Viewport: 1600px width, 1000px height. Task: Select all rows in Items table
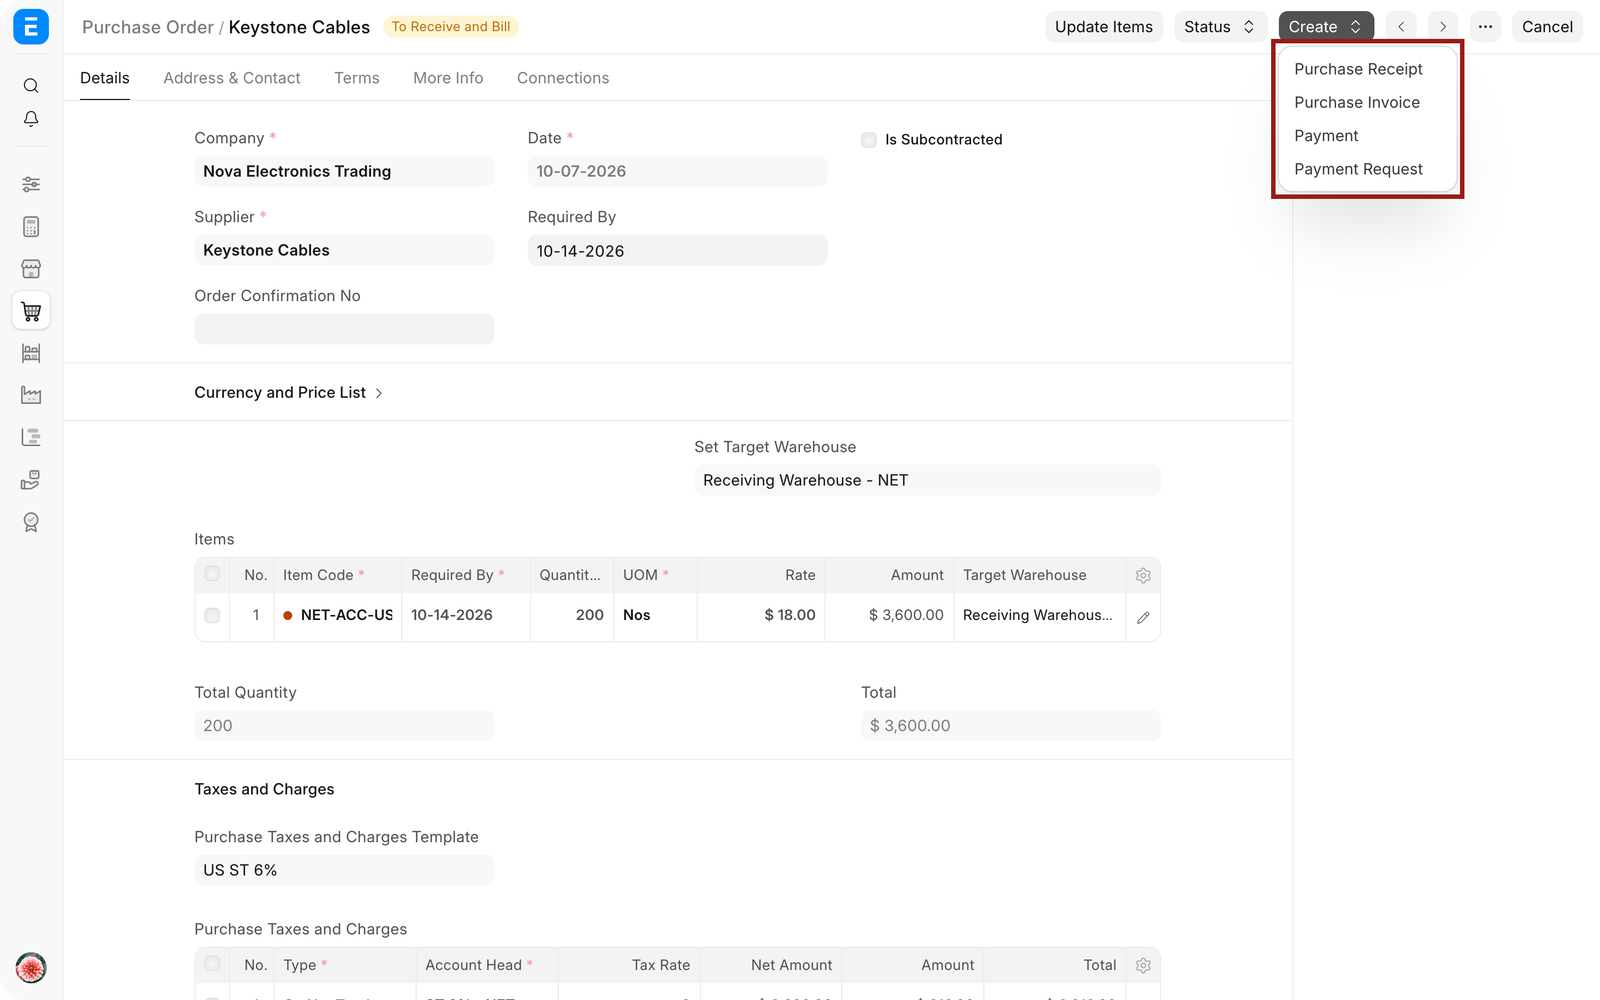tap(212, 574)
